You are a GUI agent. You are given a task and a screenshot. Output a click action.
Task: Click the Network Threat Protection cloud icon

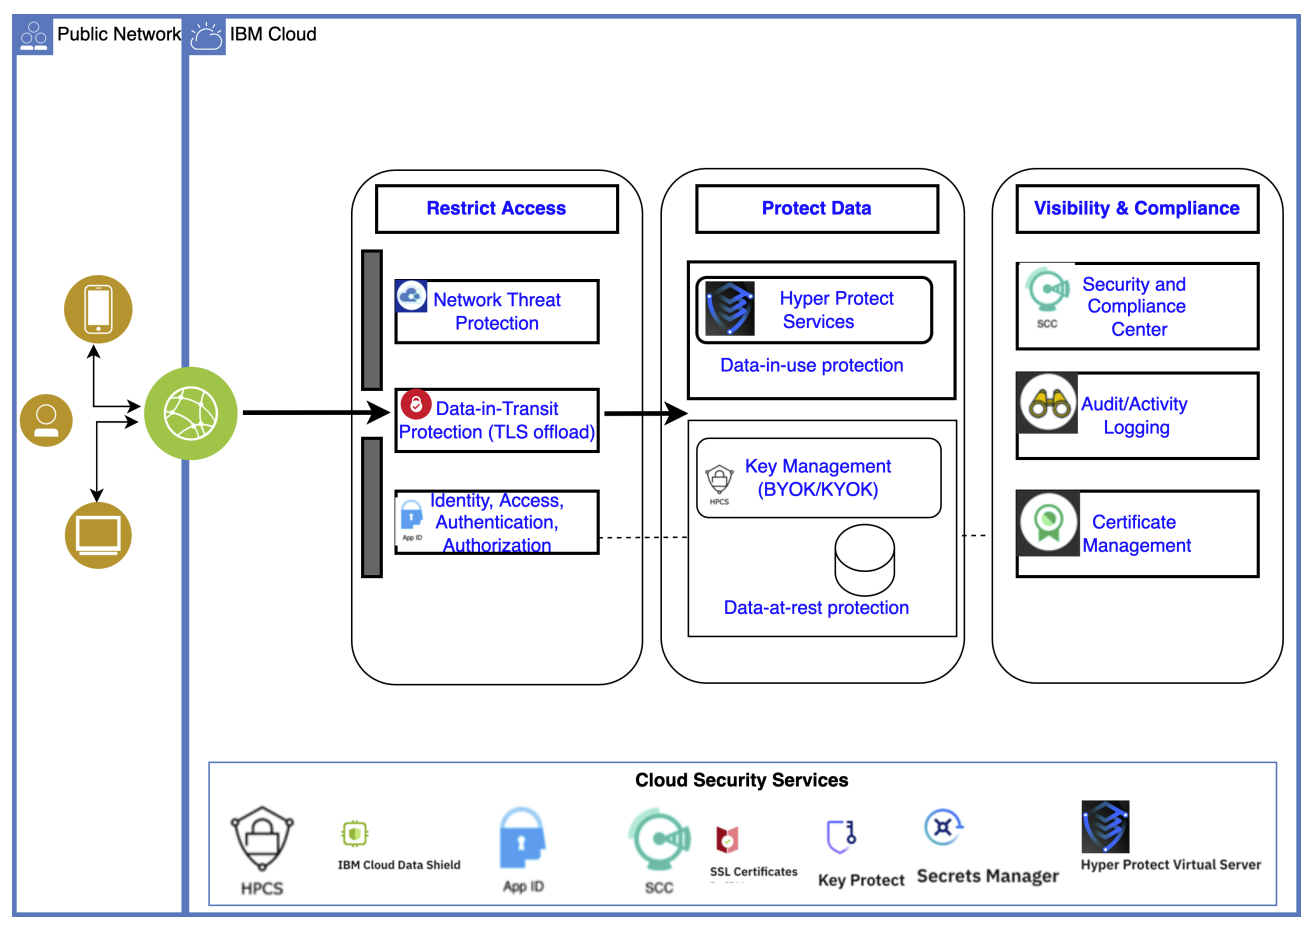pyautogui.click(x=411, y=296)
